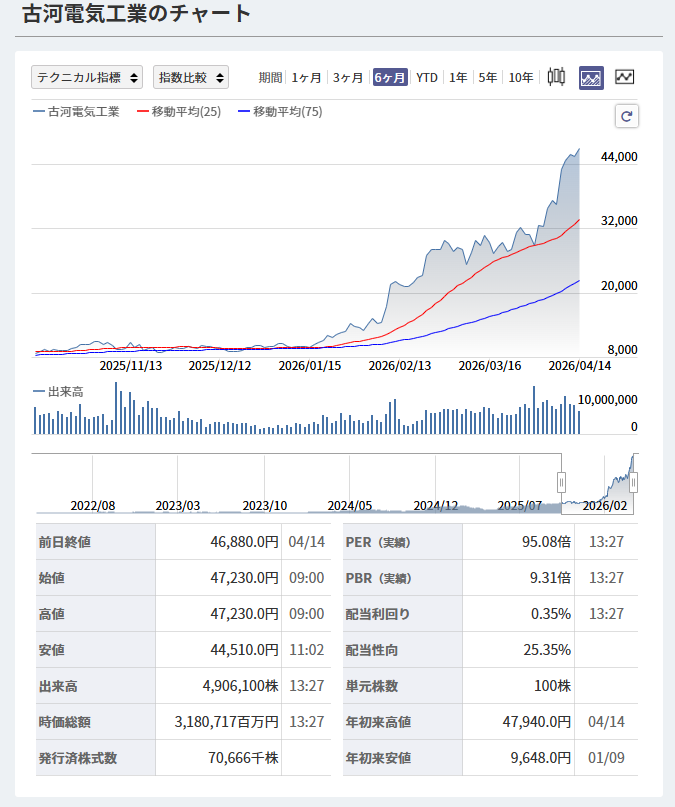Toggle 移動平均(75) legend series
The width and height of the screenshot is (675, 807).
(x=280, y=112)
